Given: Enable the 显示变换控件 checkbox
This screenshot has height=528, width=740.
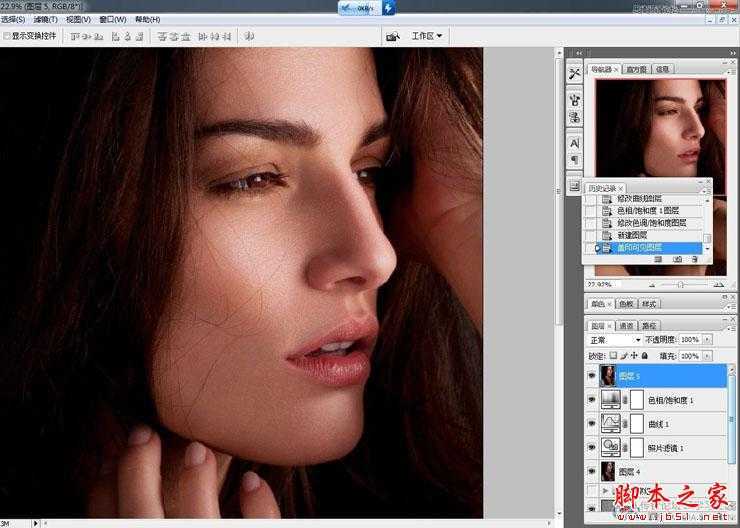Looking at the screenshot, I should pos(7,36).
